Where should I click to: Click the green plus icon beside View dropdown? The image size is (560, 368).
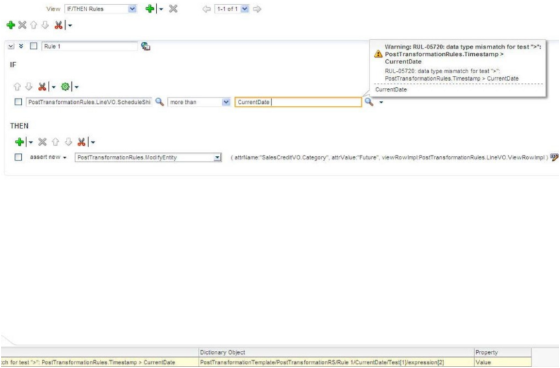(x=150, y=9)
